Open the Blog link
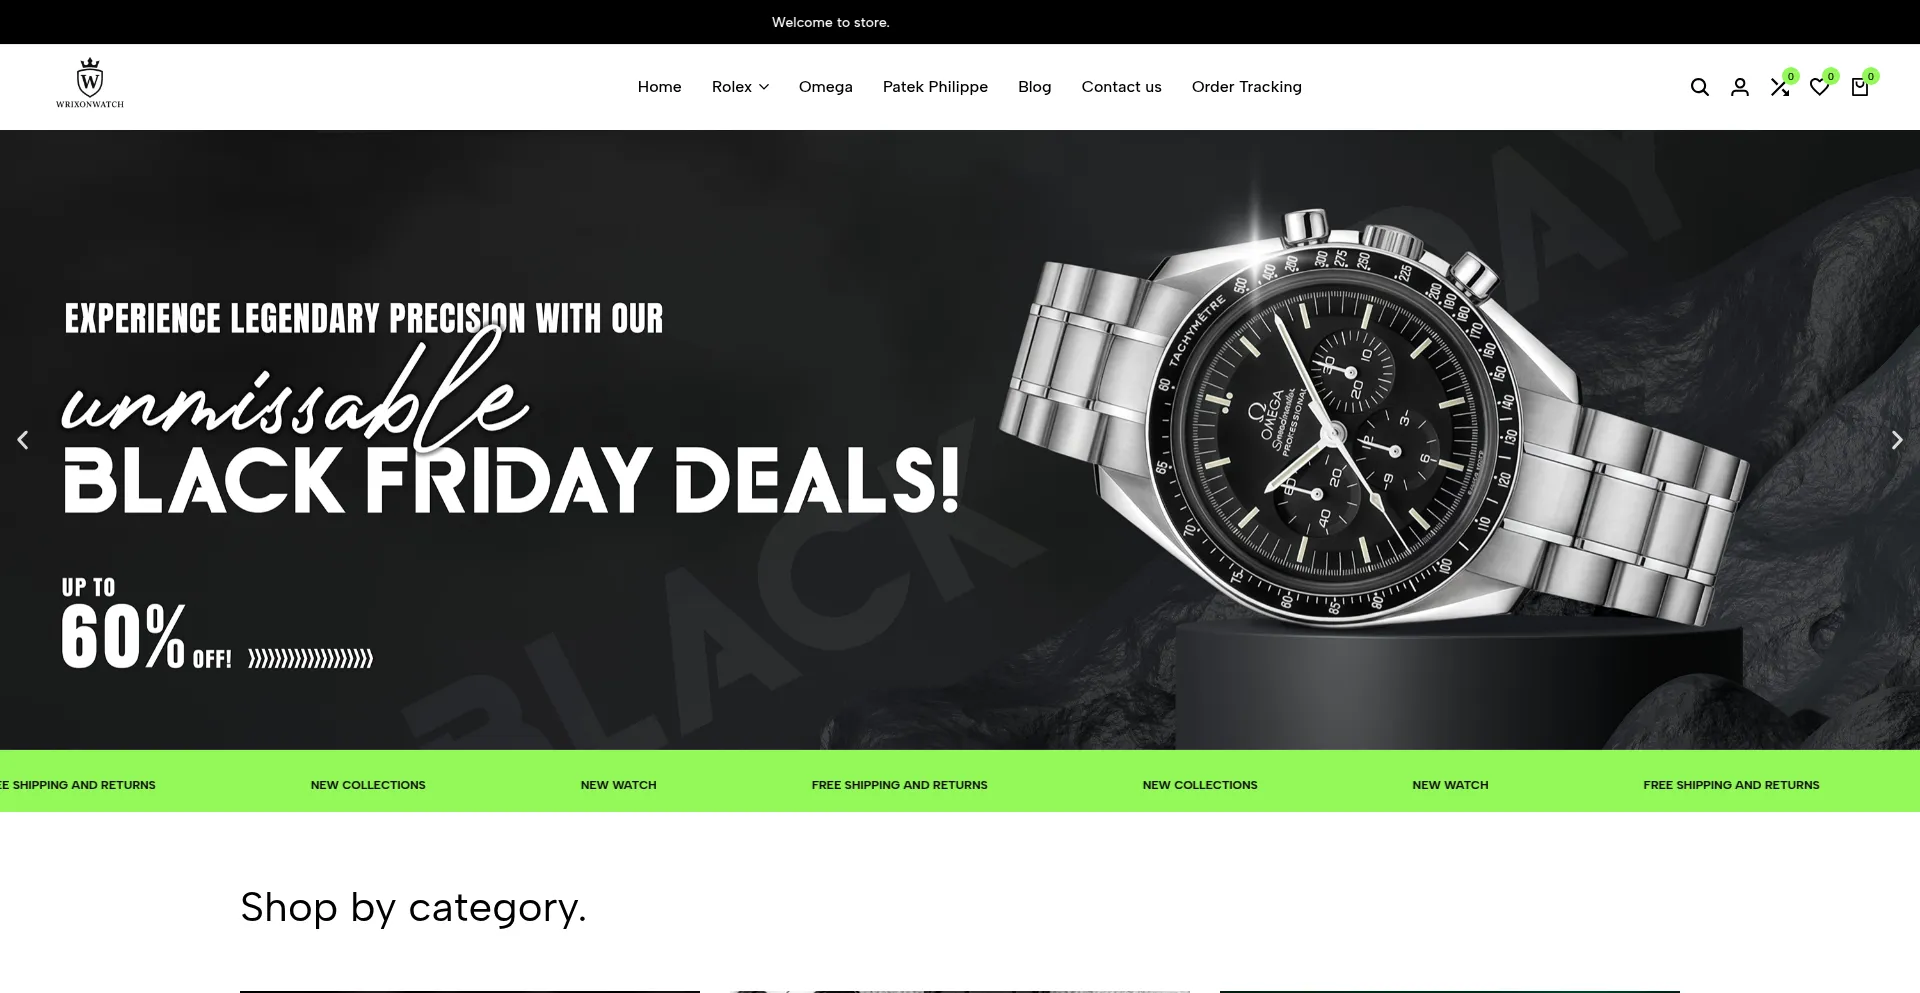Image resolution: width=1920 pixels, height=993 pixels. tap(1034, 87)
